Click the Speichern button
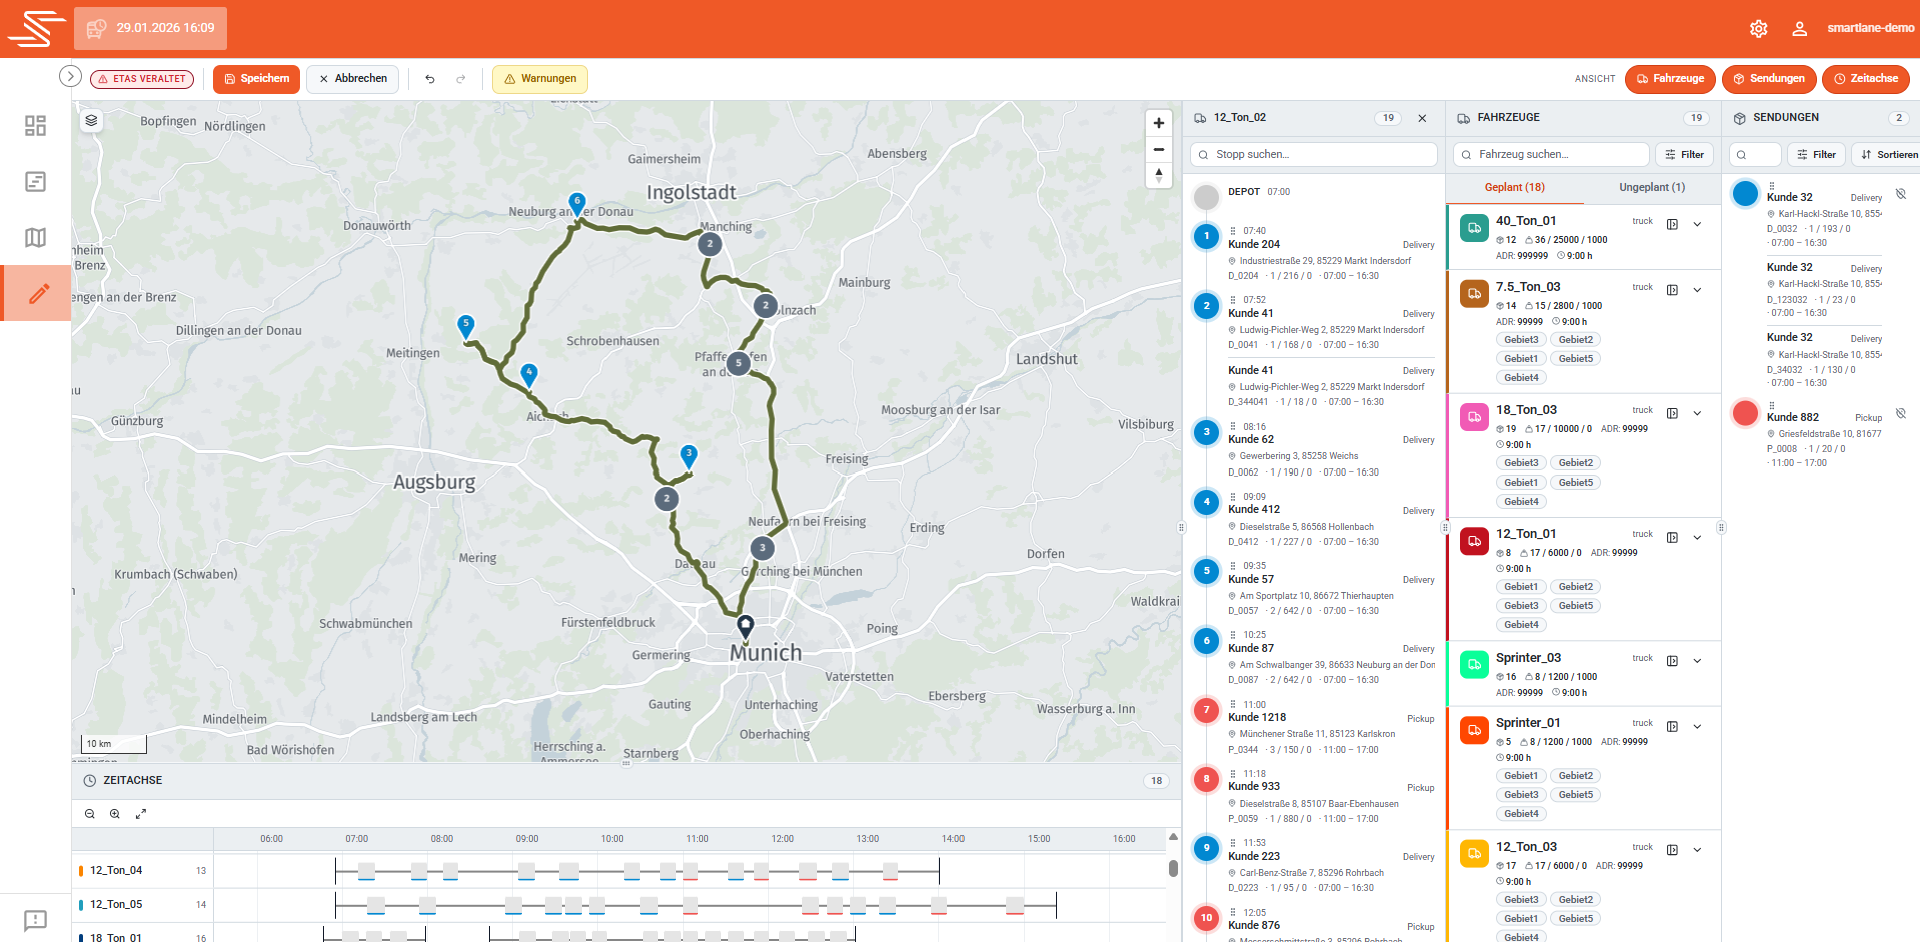Screen dimensions: 1920x942 (256, 79)
